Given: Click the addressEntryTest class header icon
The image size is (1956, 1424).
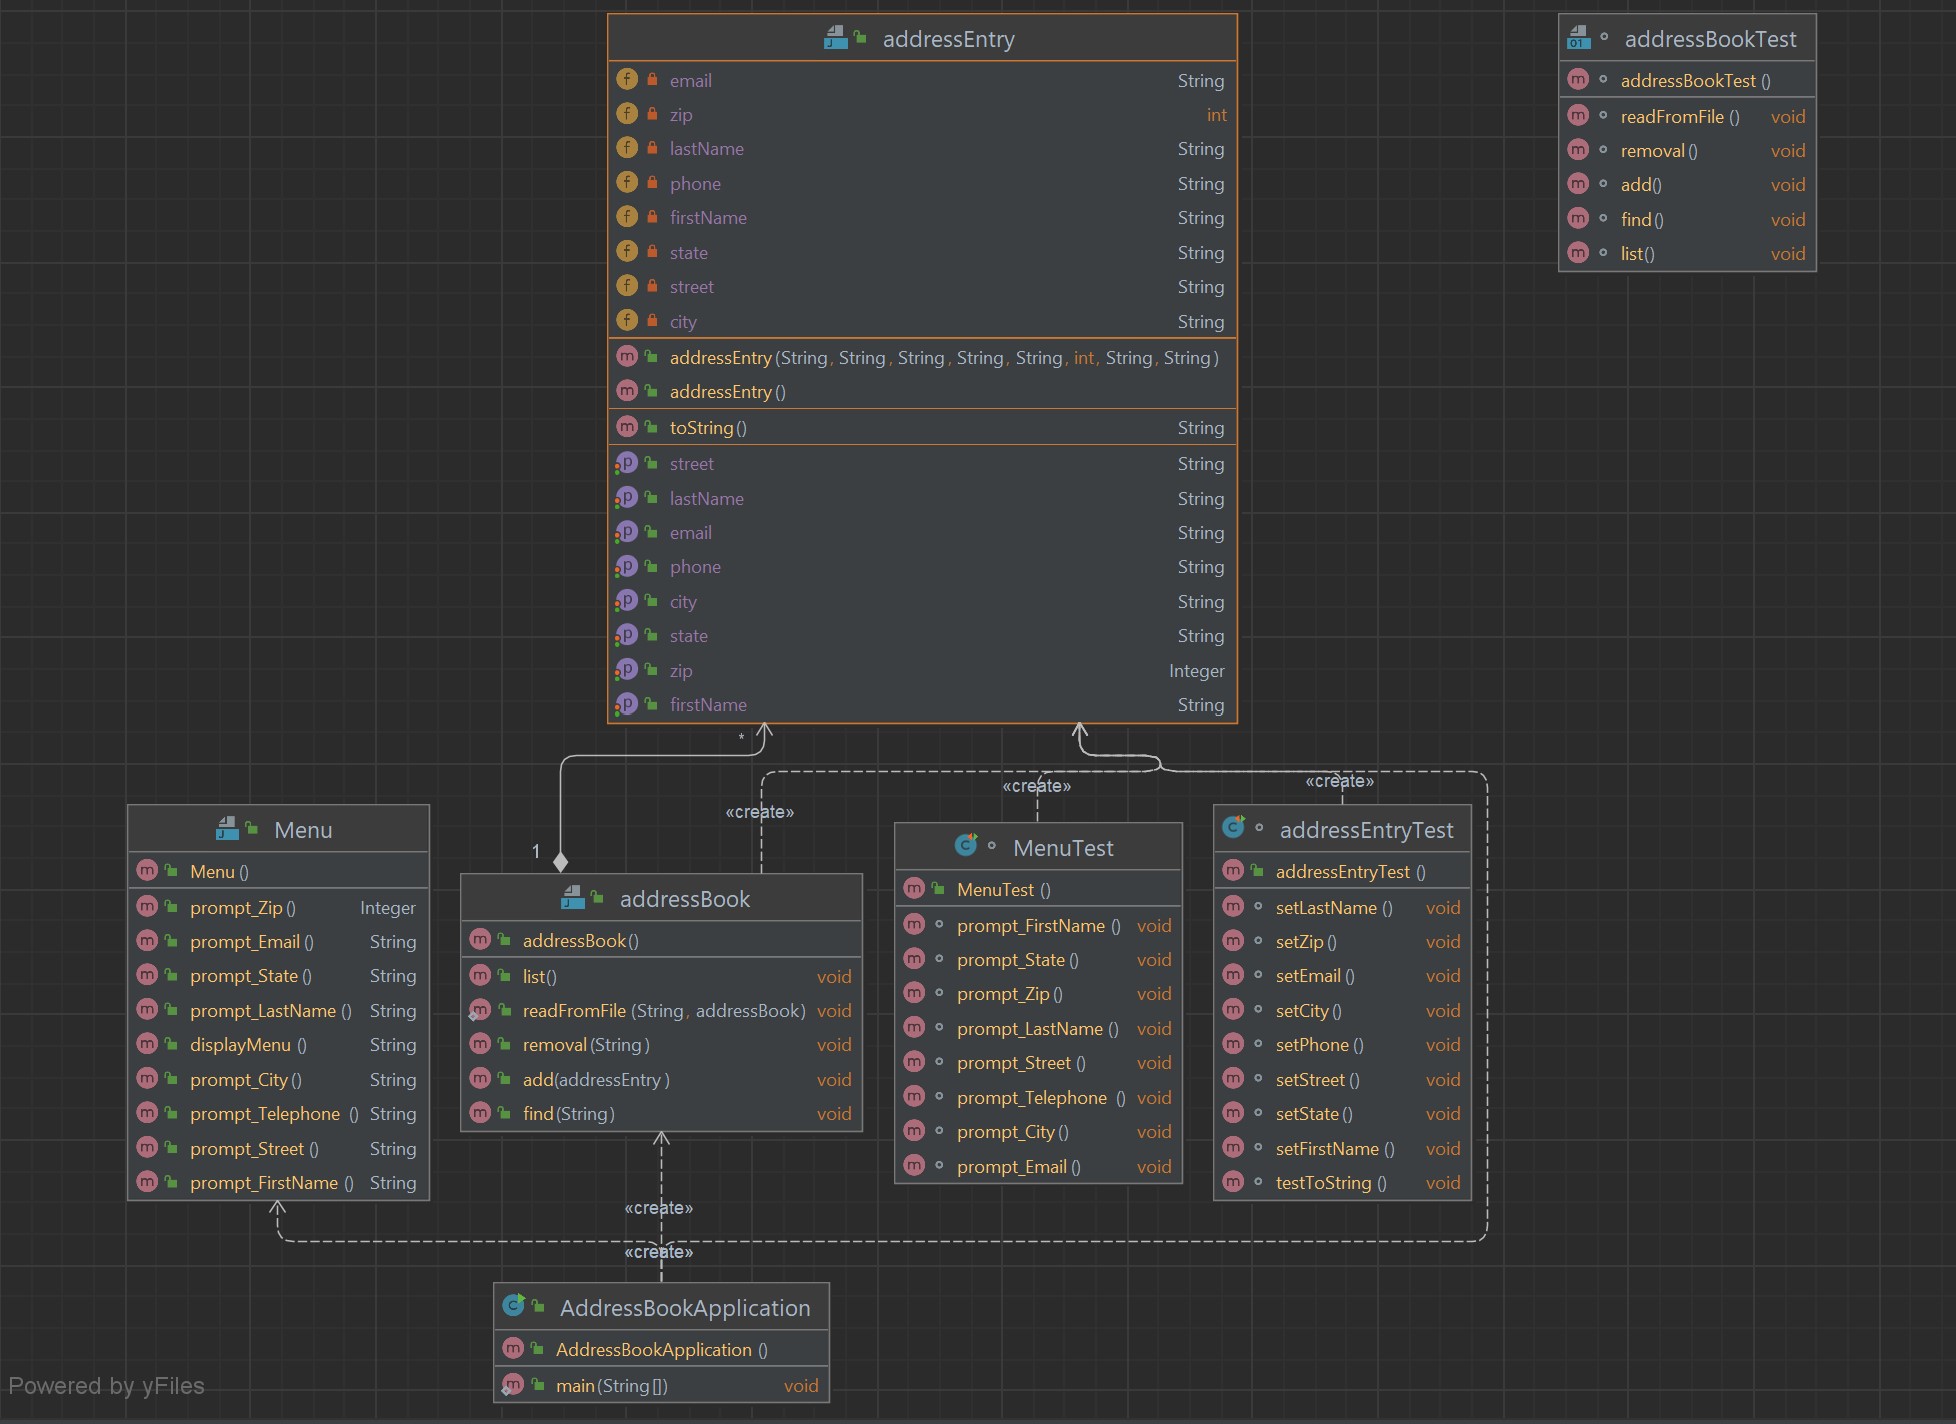Looking at the screenshot, I should click(1234, 827).
